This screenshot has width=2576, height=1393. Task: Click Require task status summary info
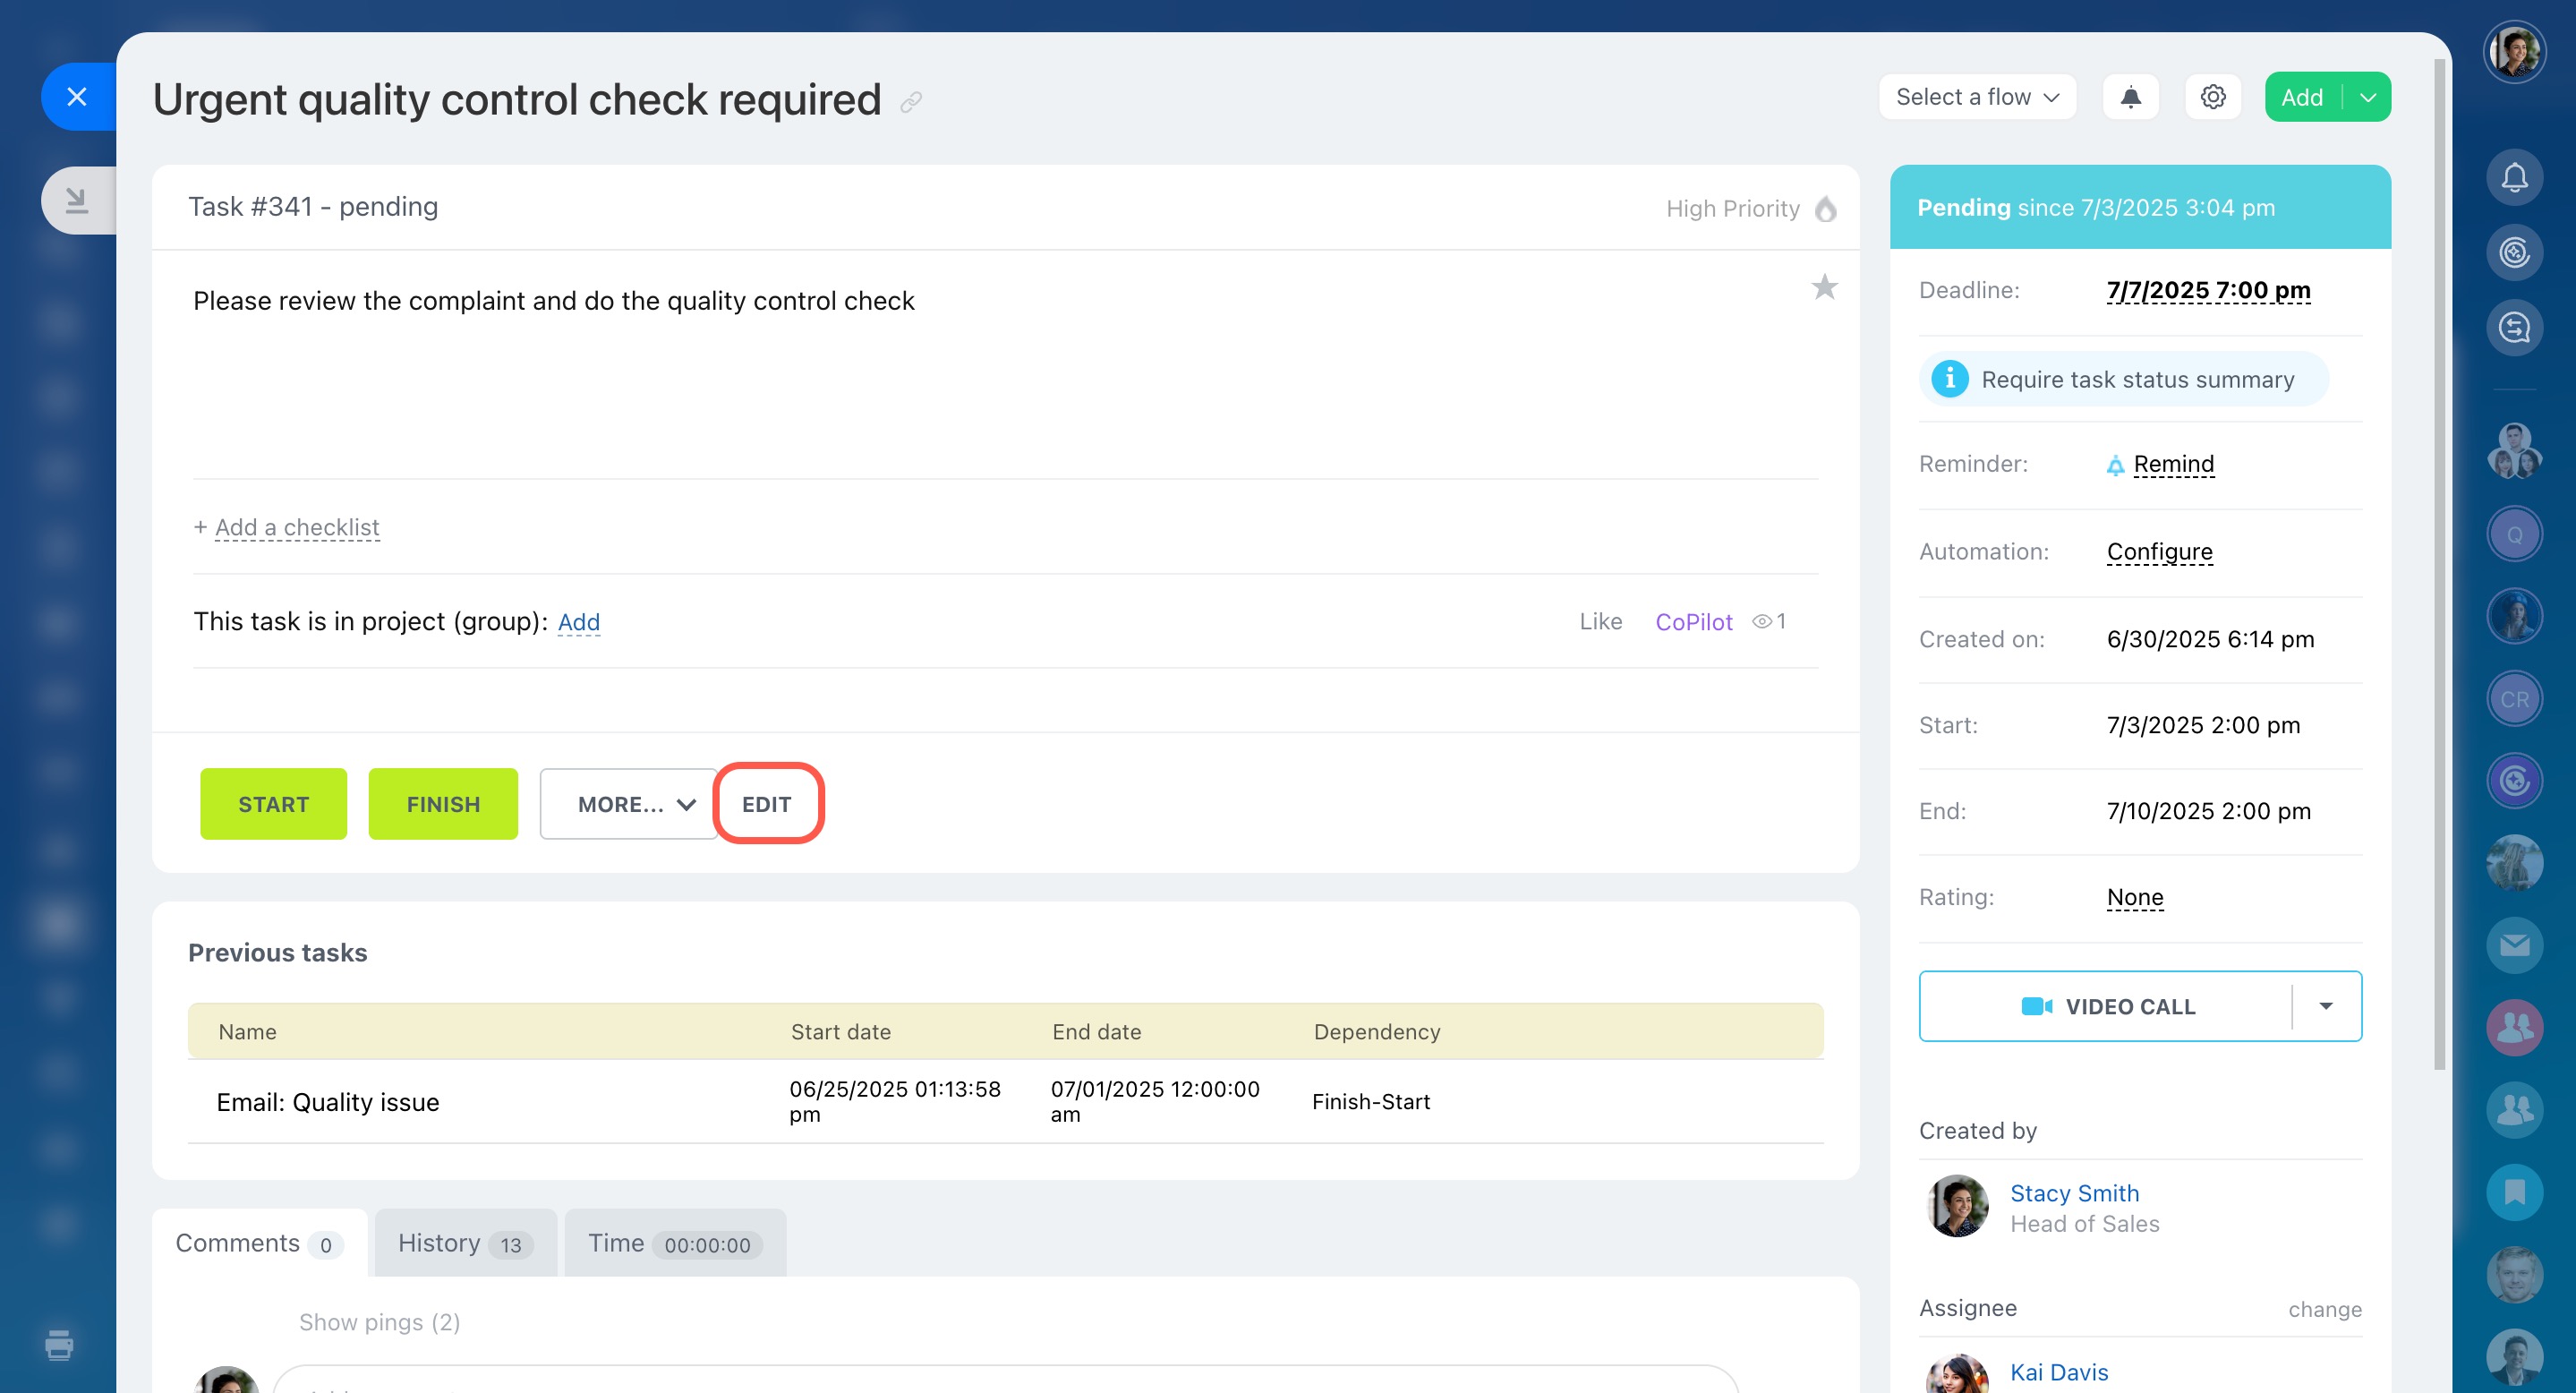click(2123, 379)
